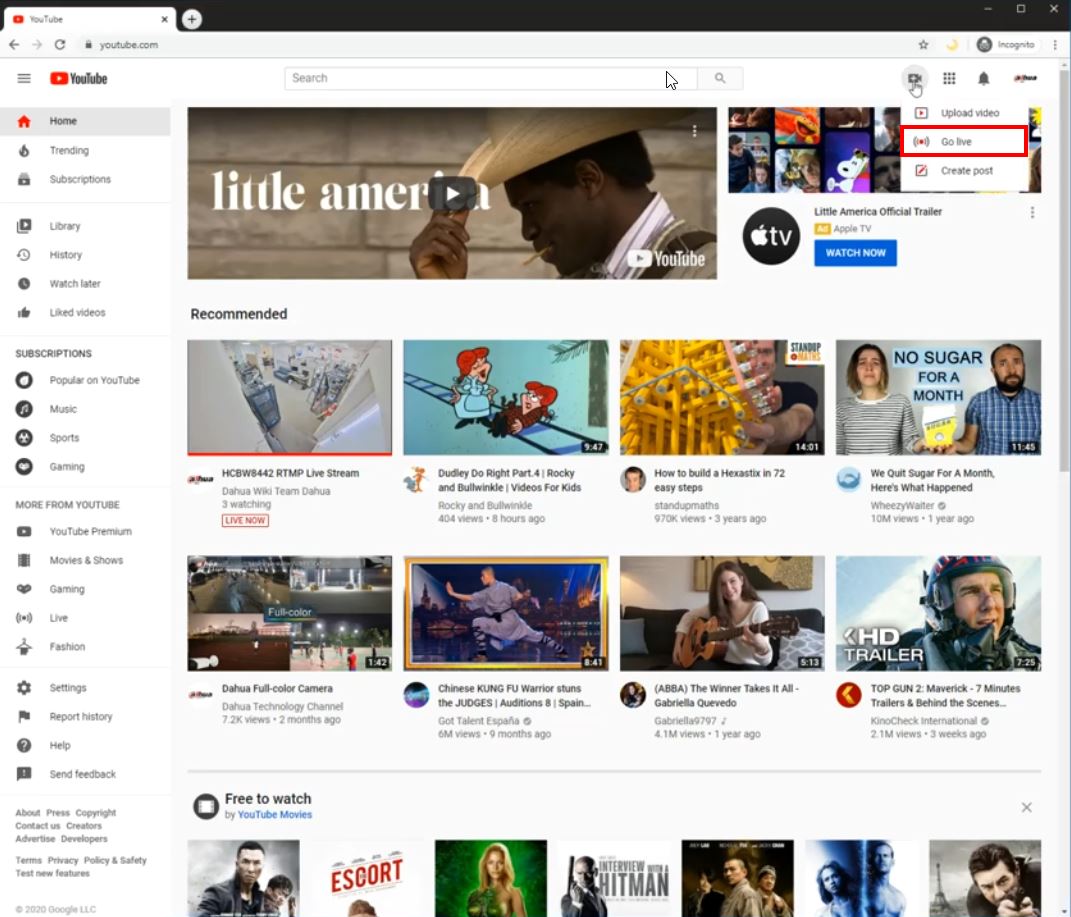This screenshot has width=1071, height=917.
Task: Open the No Sugar For A Month thumbnail
Action: 938,397
